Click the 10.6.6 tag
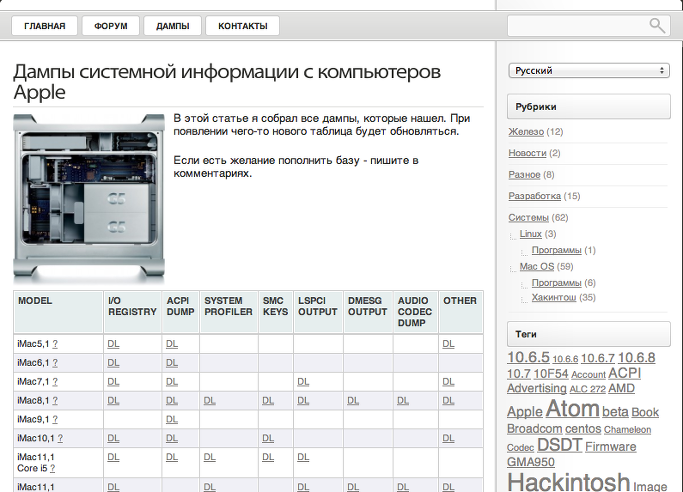Viewport: 683px width, 492px height. coord(565,359)
